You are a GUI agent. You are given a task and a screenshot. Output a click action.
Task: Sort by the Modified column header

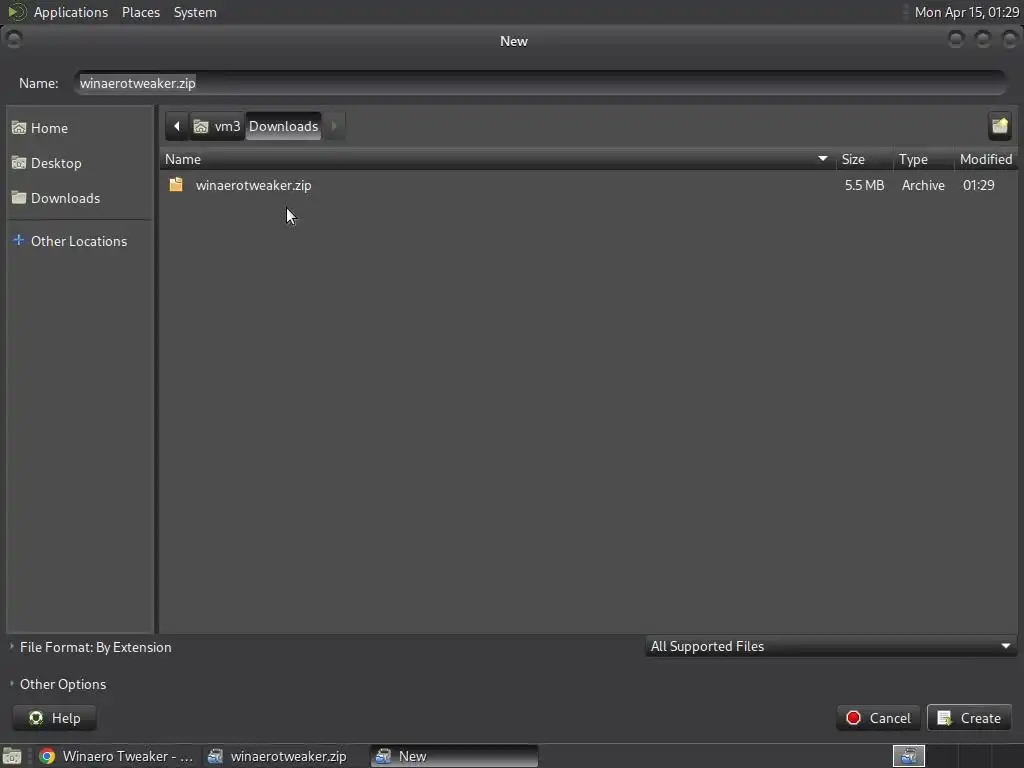pyautogui.click(x=985, y=159)
